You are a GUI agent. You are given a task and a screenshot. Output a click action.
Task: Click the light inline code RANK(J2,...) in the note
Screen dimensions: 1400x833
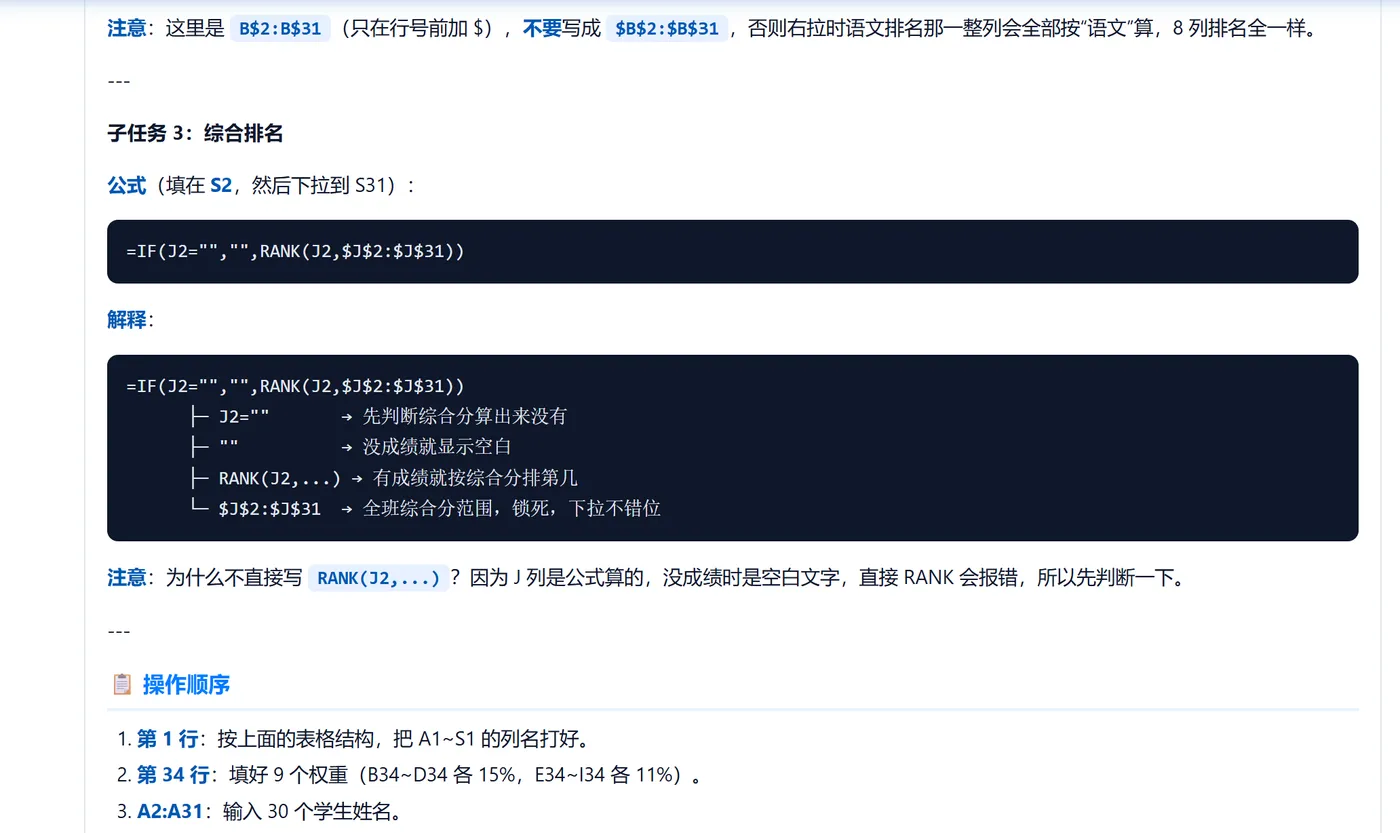click(x=379, y=578)
